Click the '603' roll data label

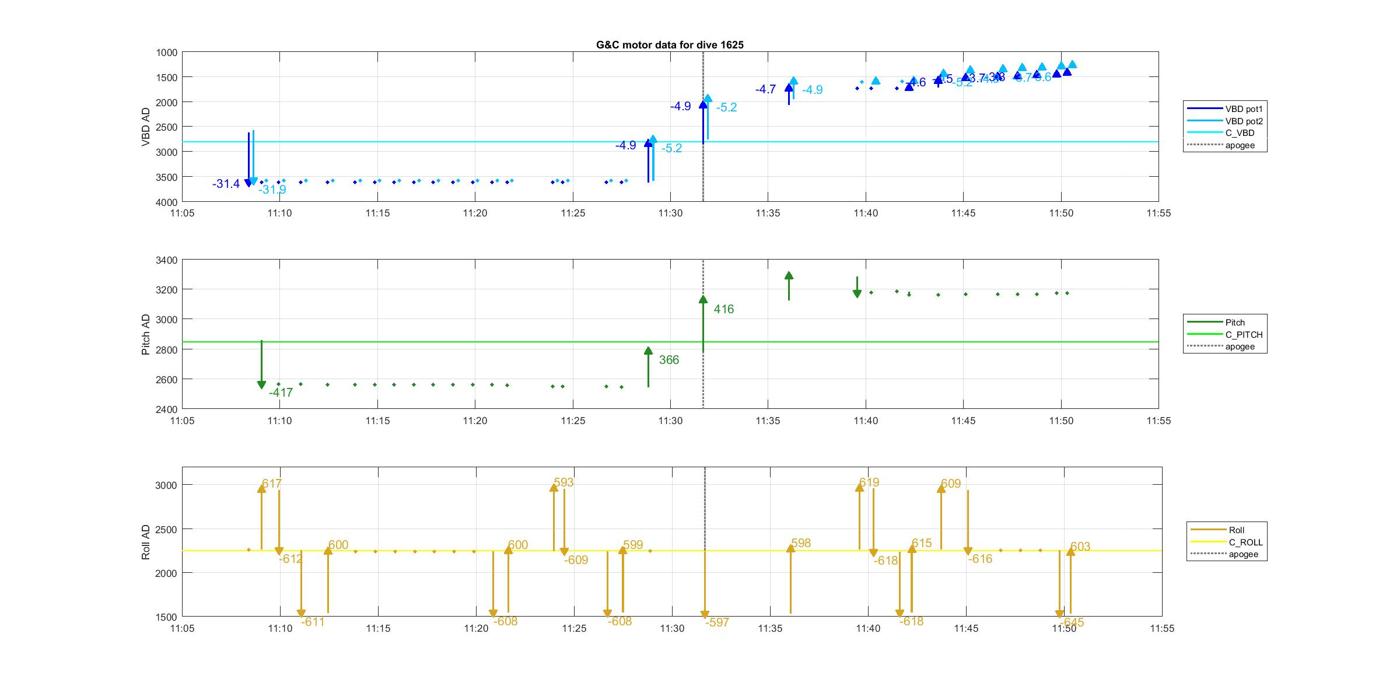[1080, 547]
